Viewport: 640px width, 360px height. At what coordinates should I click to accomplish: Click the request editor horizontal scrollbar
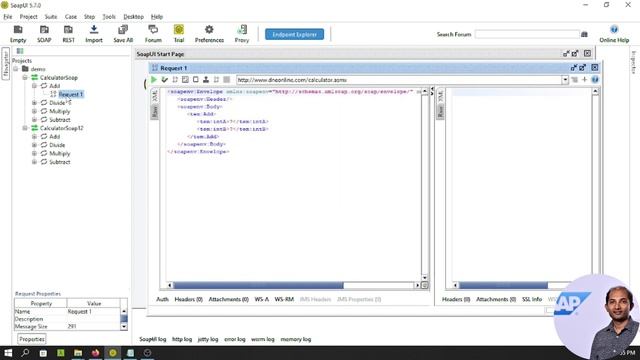coord(258,285)
